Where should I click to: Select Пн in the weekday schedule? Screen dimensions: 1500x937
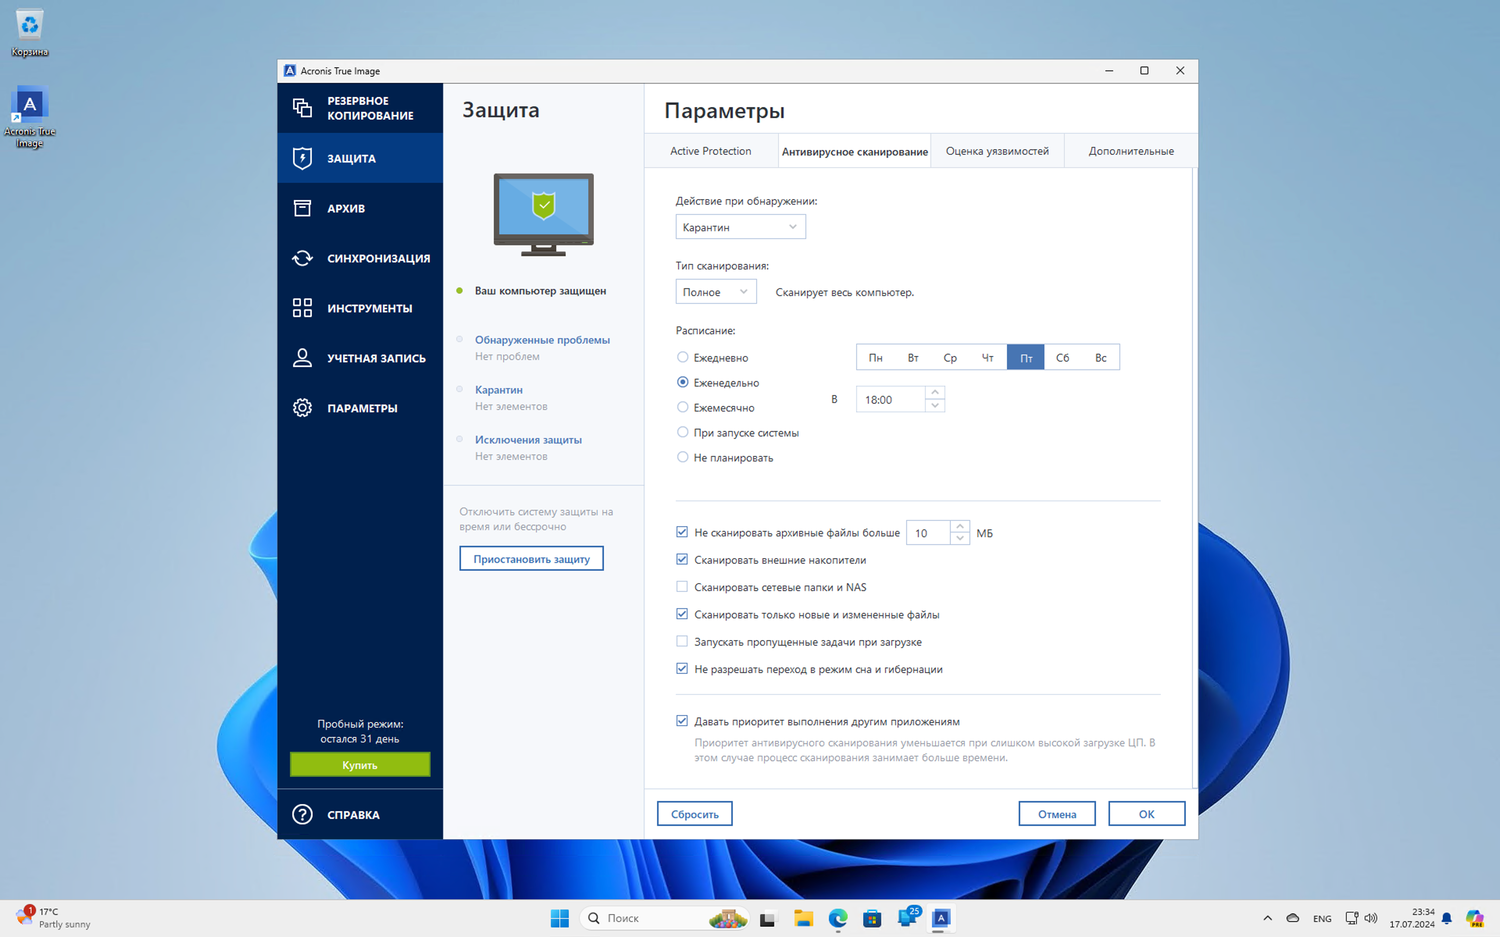click(876, 357)
